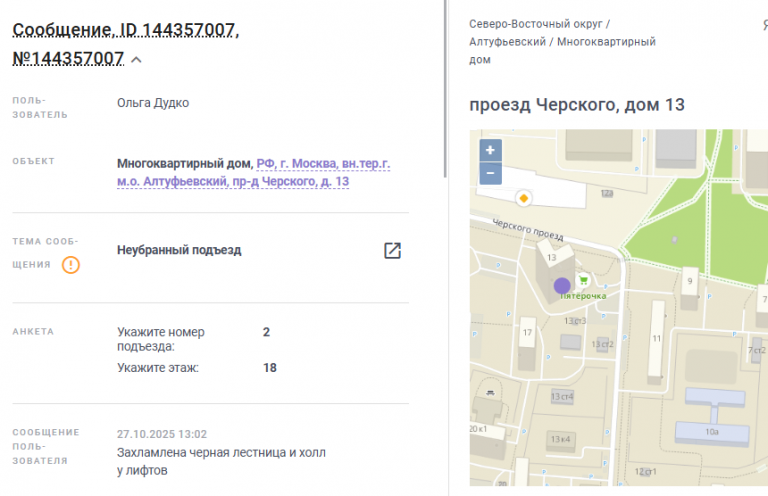Viewport: 768px width, 496px height.
Task: Click the heading проезд Черского, дом 13
Action: coord(576,105)
